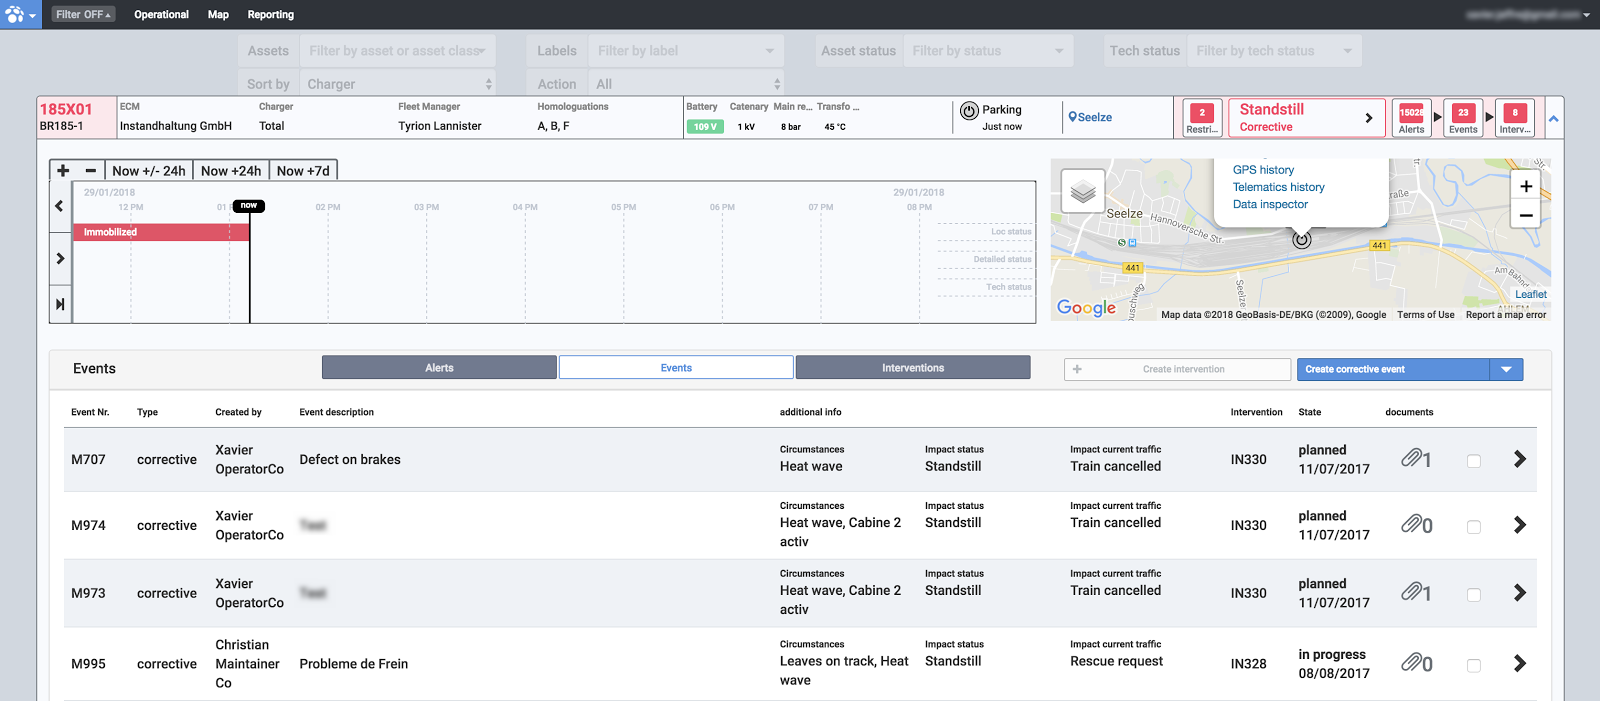Click the map layers icon
Screen dimensions: 1600x701
point(1082,191)
